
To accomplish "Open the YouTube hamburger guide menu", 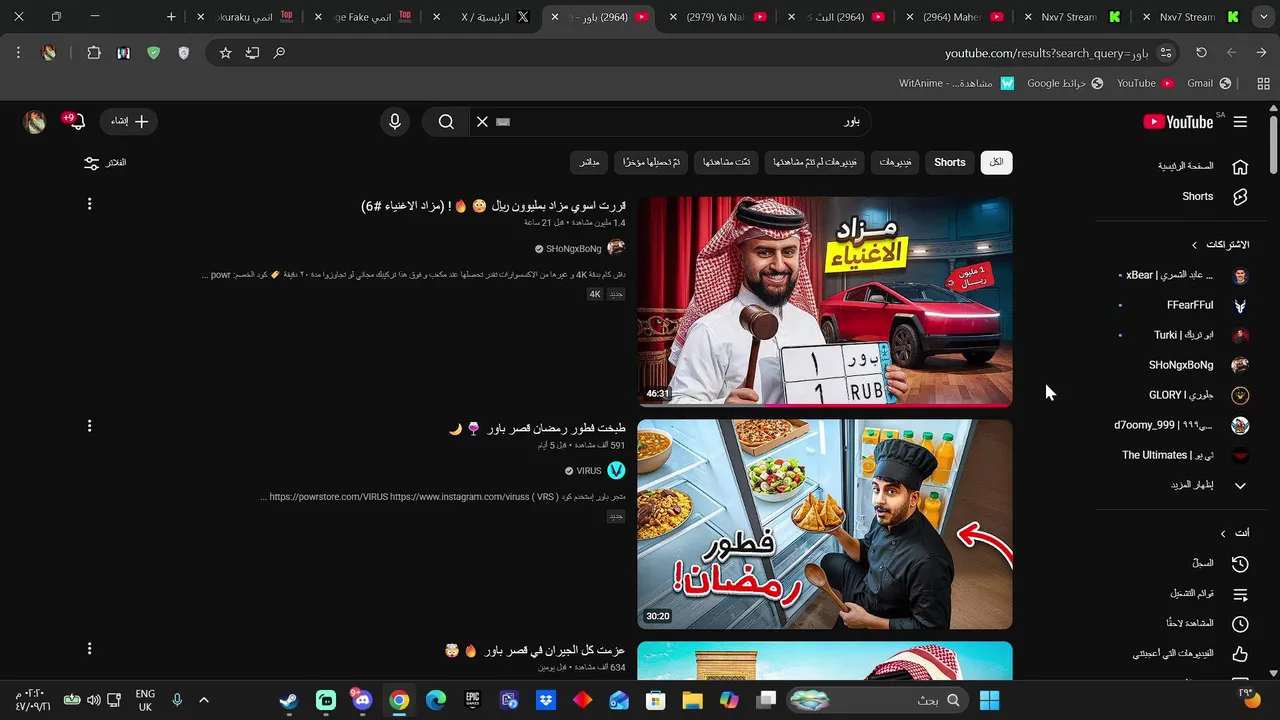I will click(1240, 122).
